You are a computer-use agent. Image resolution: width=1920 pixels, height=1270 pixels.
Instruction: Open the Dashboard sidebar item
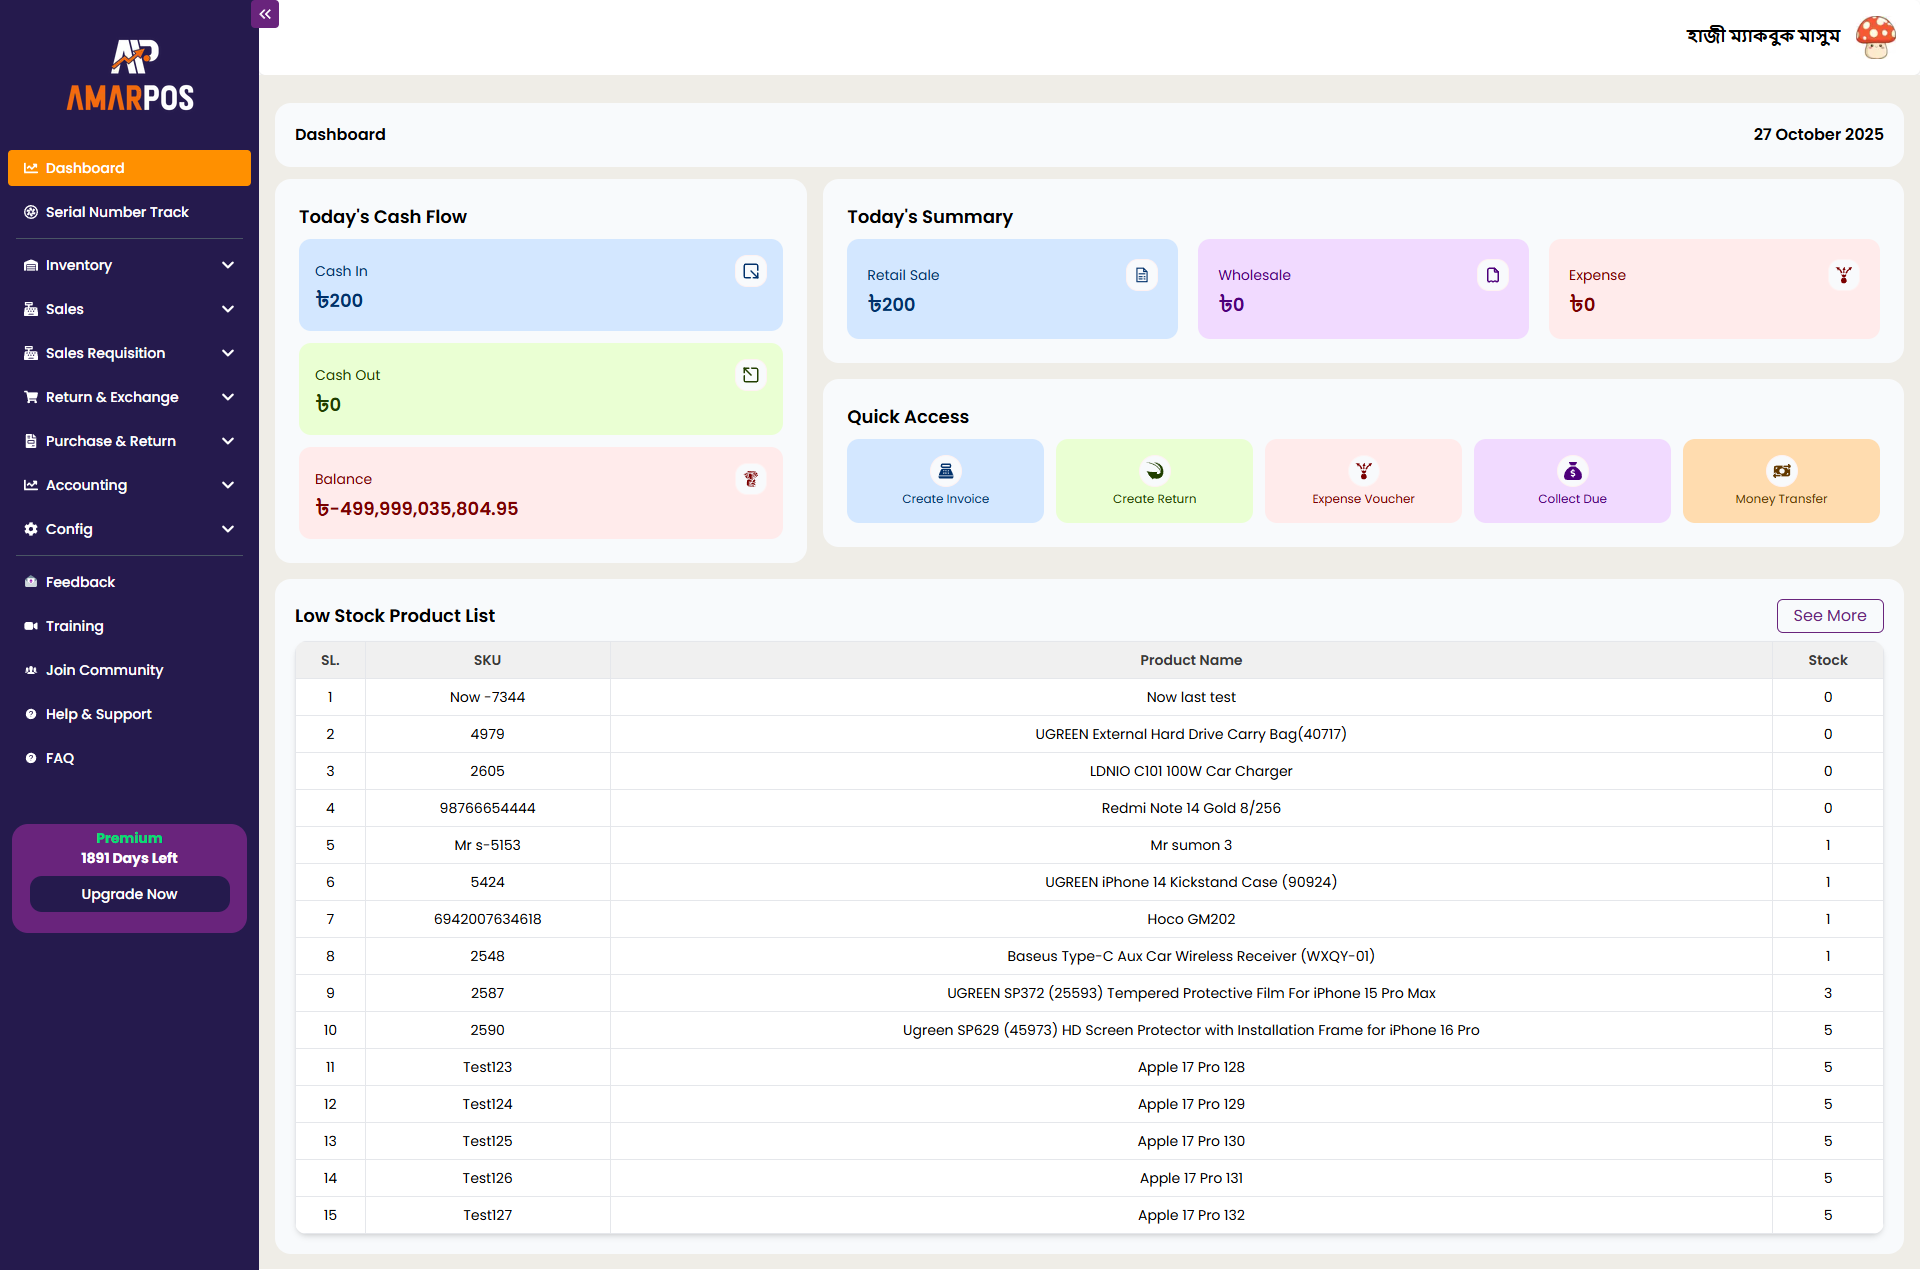point(129,168)
